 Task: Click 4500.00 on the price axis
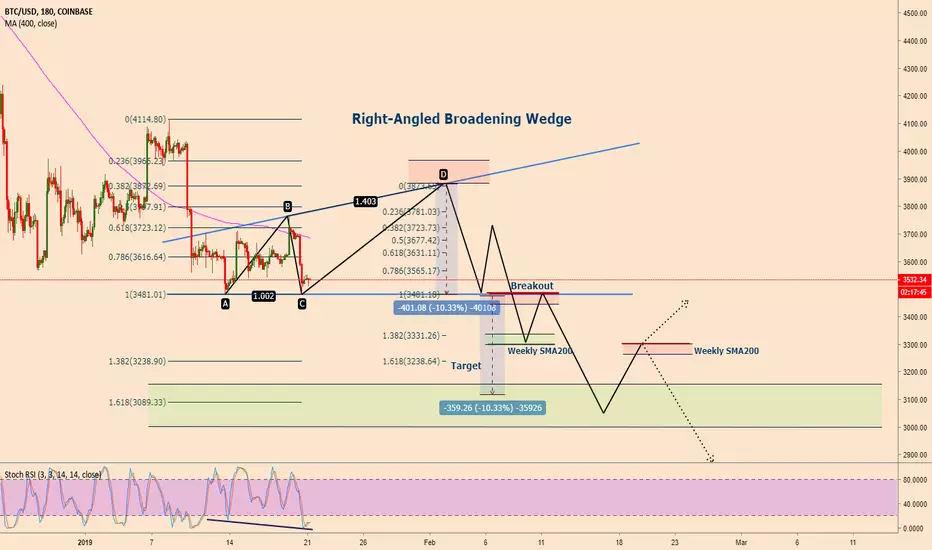tap(915, 13)
